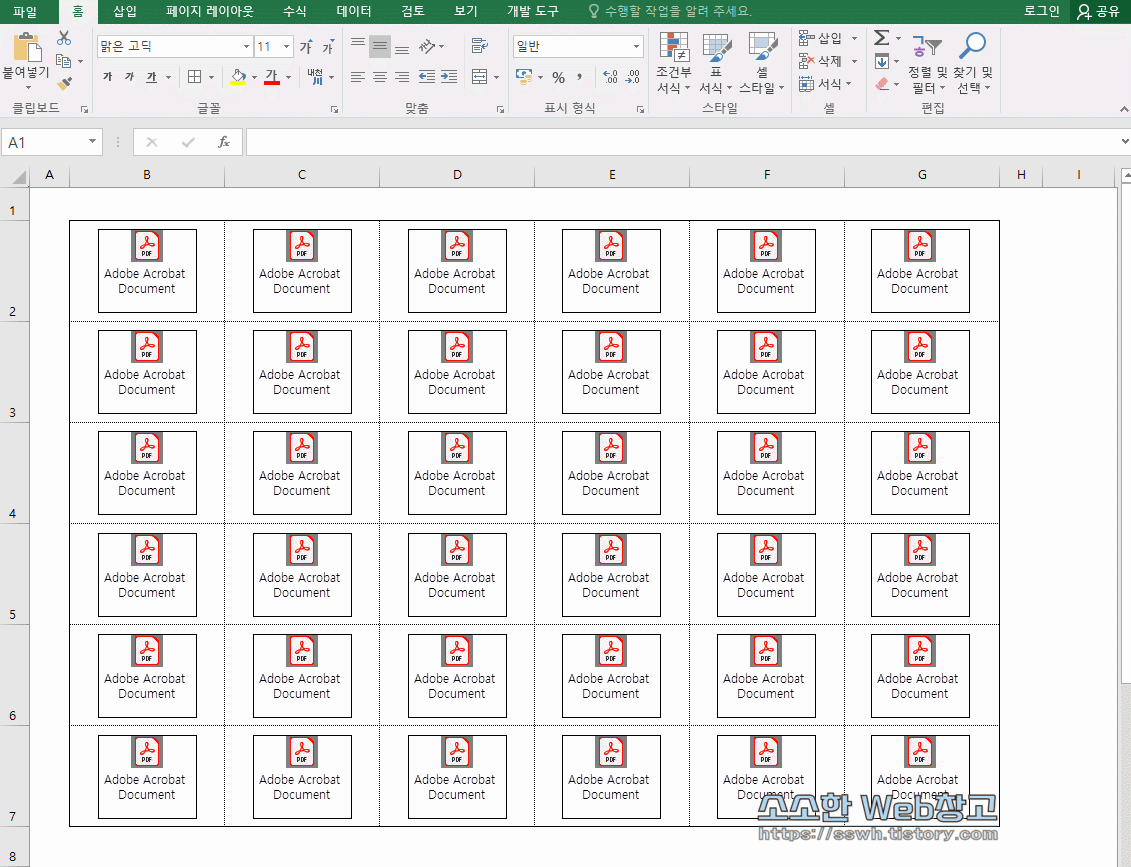This screenshot has height=867, width=1131.
Task: Open 조건부 서식 conditional formatting
Action: 674,63
